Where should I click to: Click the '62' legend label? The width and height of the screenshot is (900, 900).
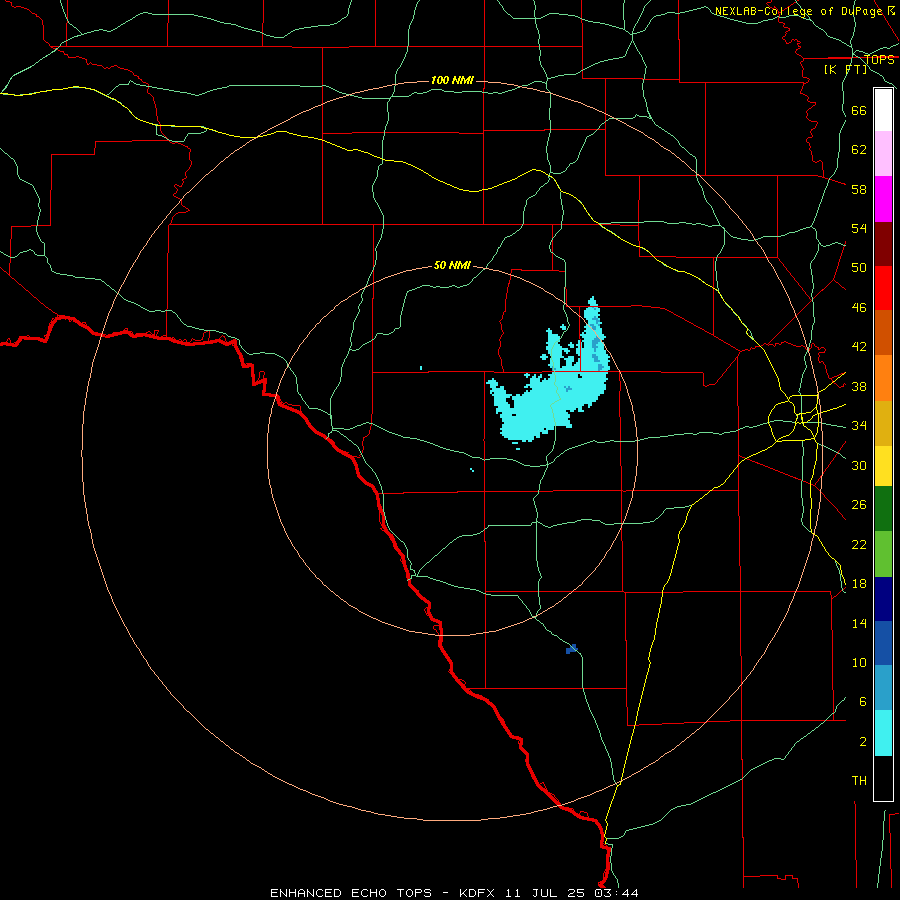[859, 150]
